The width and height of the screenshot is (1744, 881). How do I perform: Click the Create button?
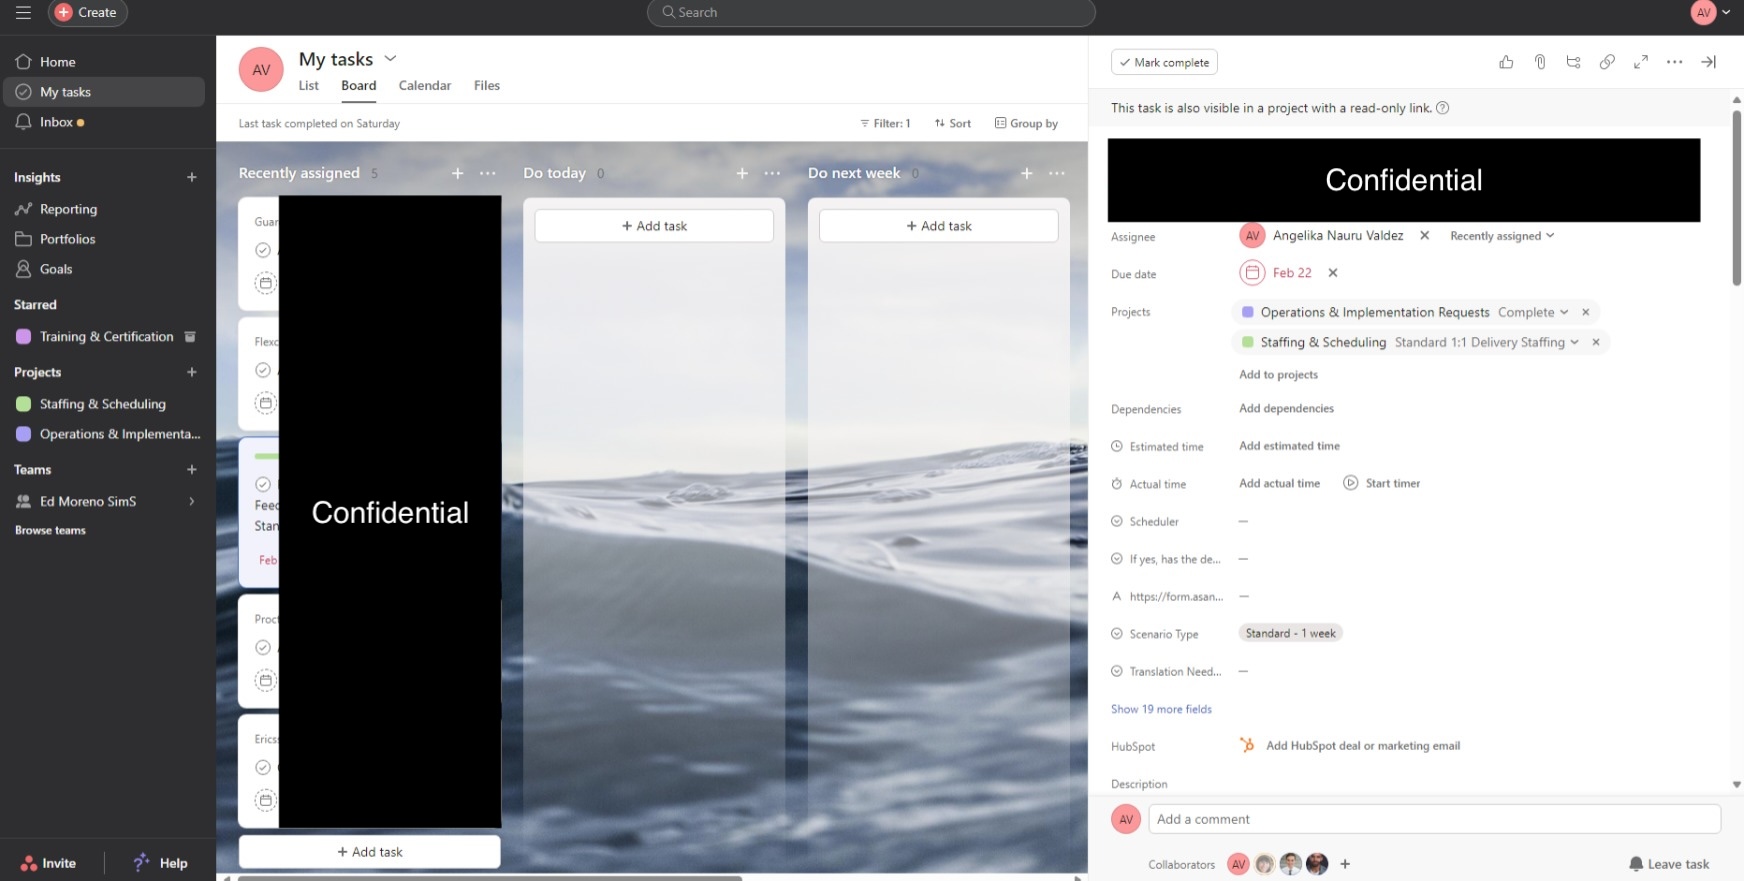click(x=88, y=13)
